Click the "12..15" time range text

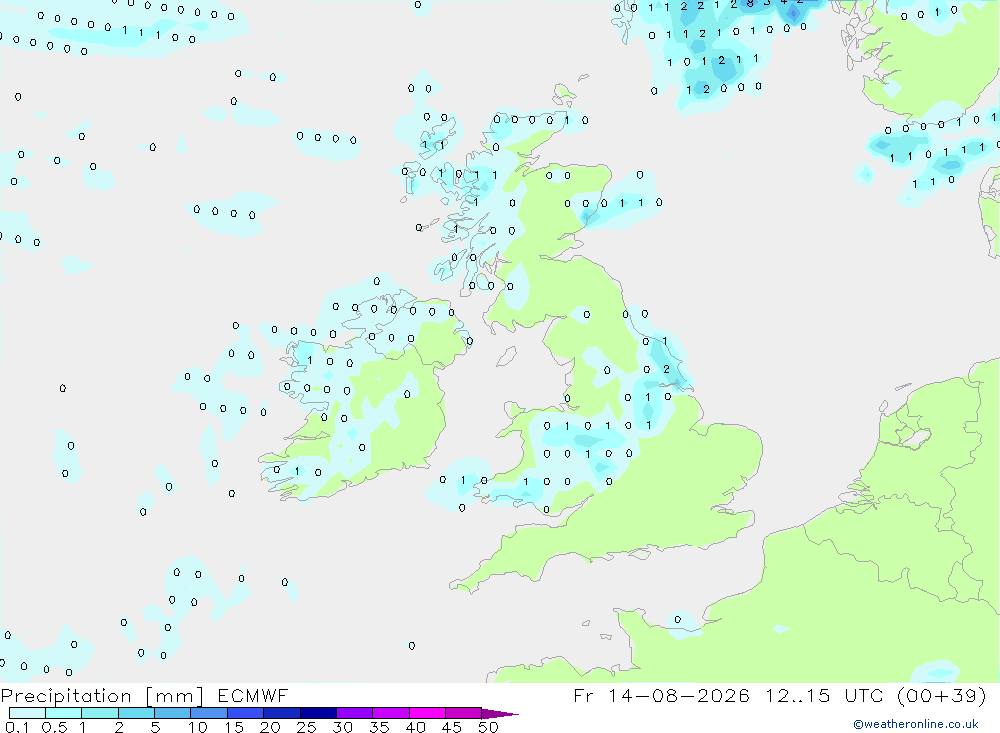coord(798,695)
